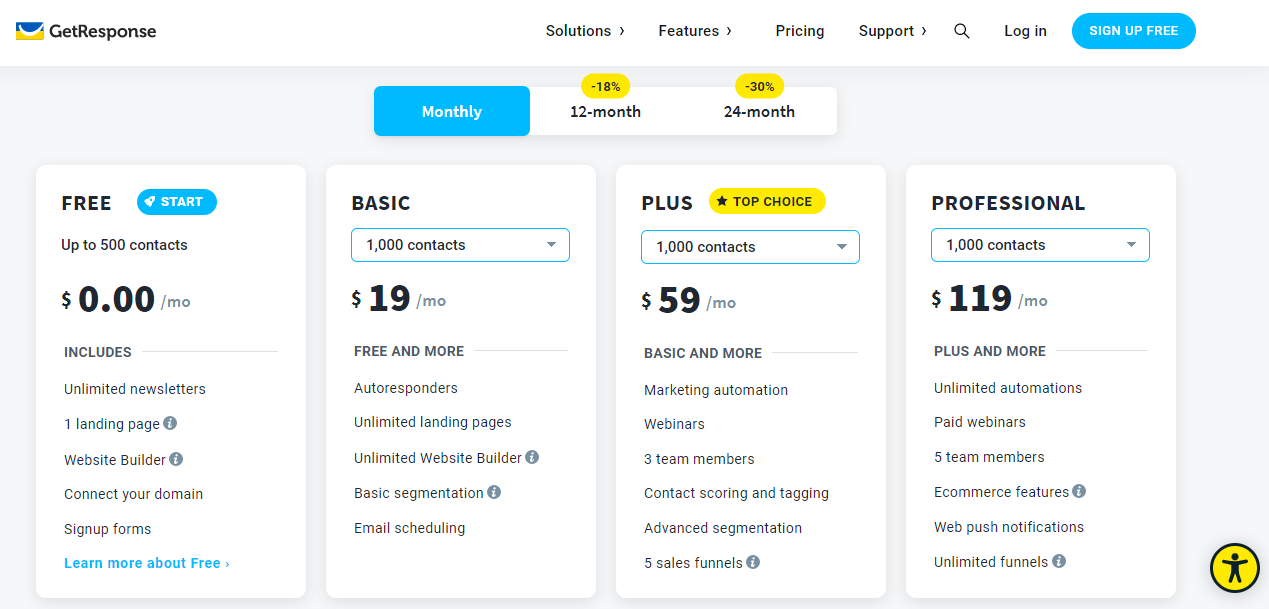Switch to 12-month billing
The image size is (1269, 609).
(x=605, y=111)
